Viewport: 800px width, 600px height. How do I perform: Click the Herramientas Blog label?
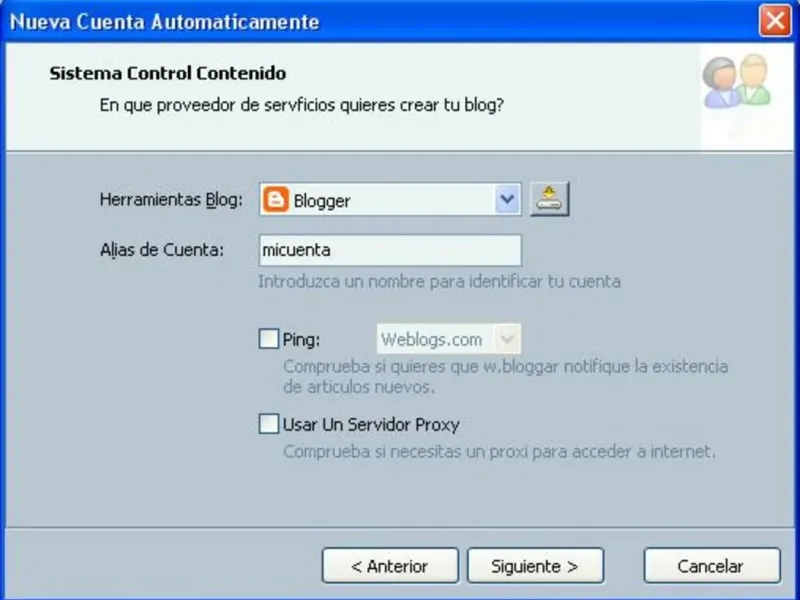point(171,200)
